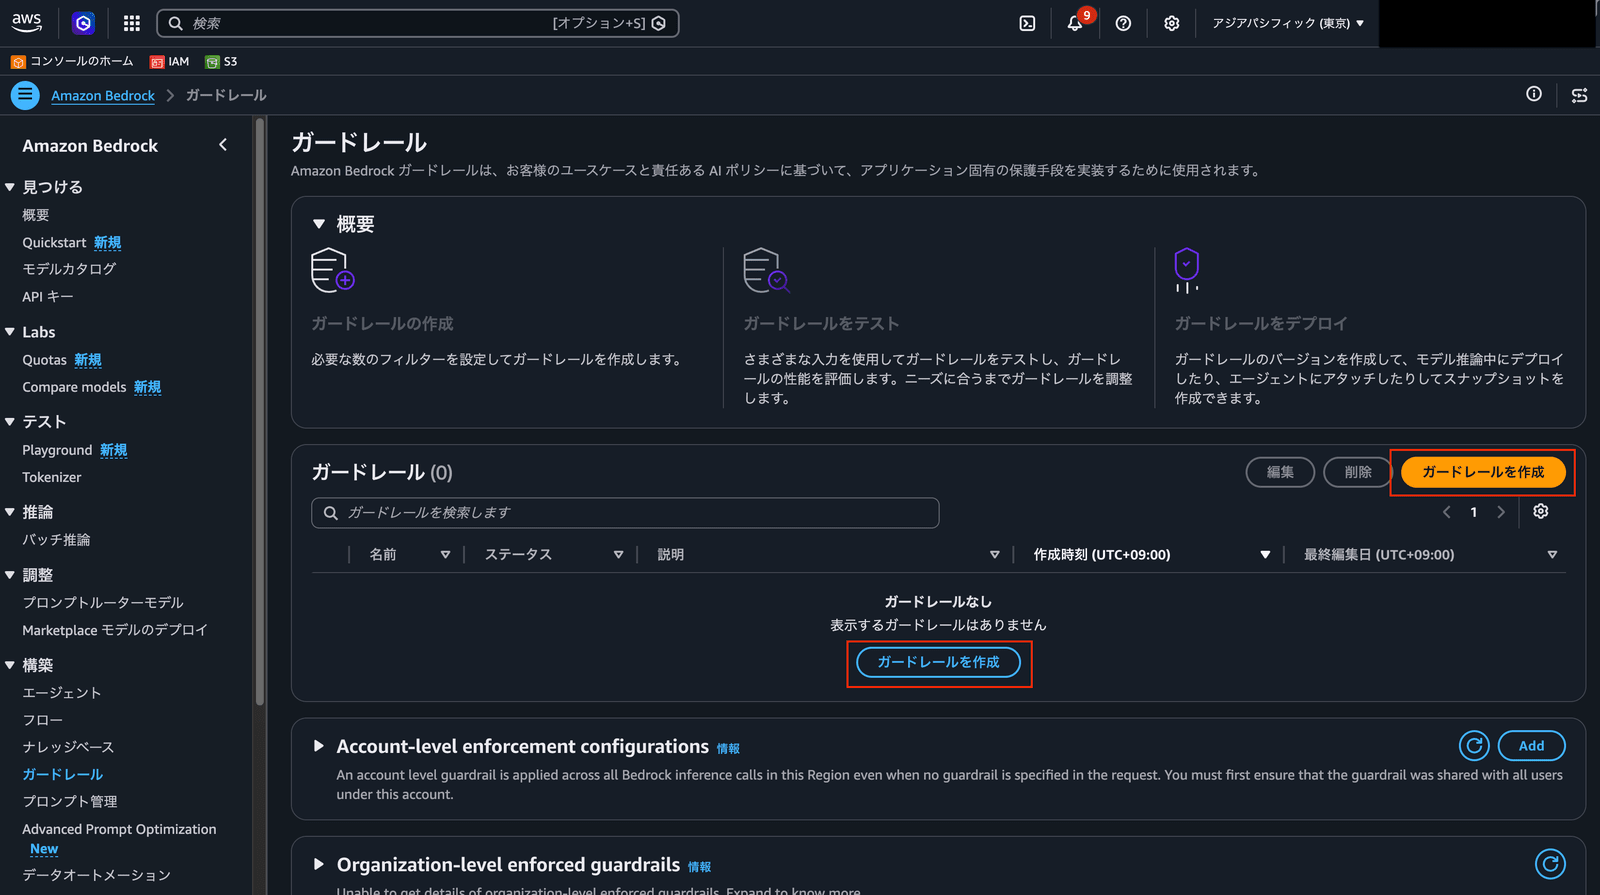Viewport: 1600px width, 895px height.
Task: Click orange ガードレールを作成 button
Action: pyautogui.click(x=1483, y=472)
